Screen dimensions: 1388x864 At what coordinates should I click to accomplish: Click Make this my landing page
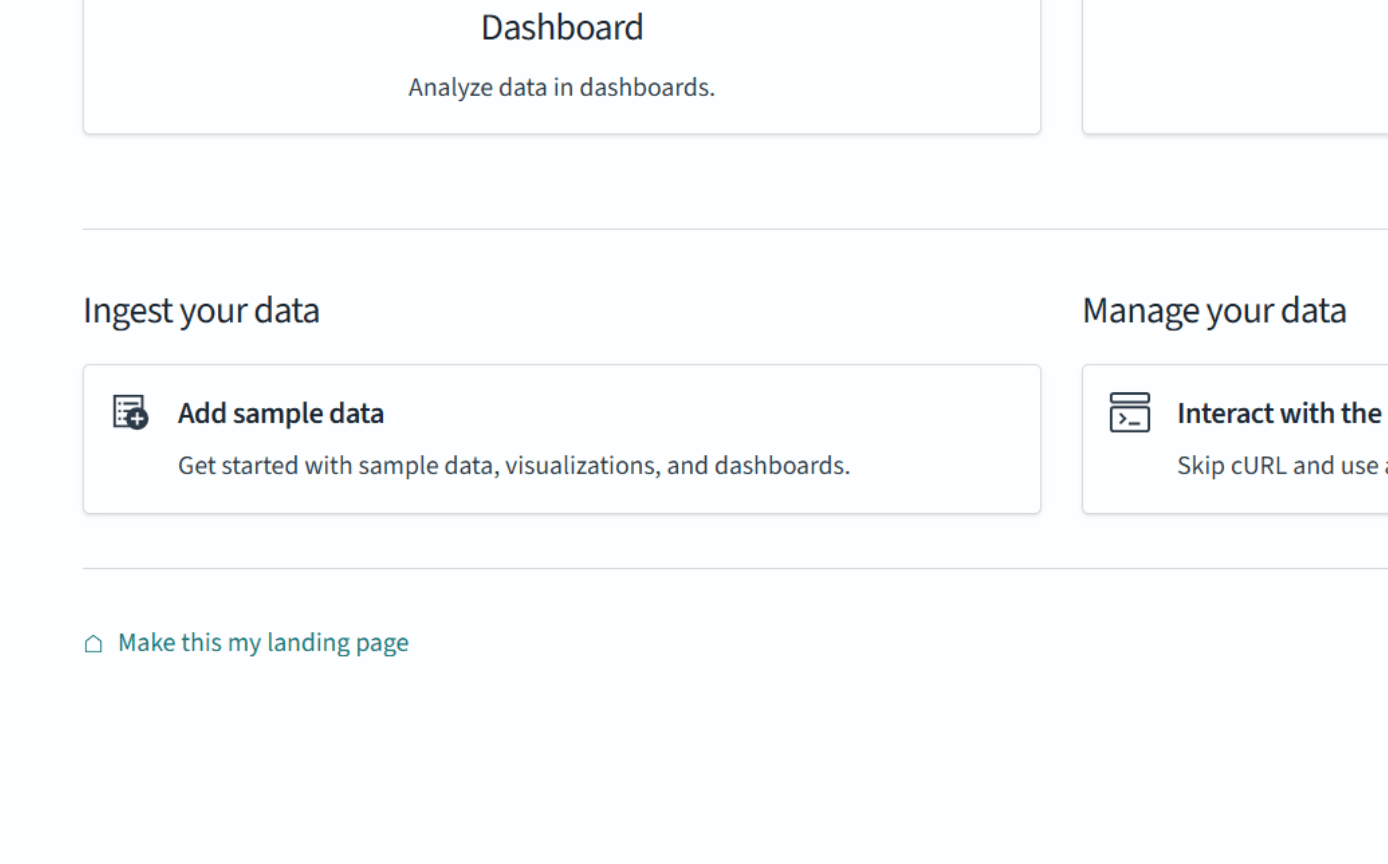pyautogui.click(x=262, y=642)
